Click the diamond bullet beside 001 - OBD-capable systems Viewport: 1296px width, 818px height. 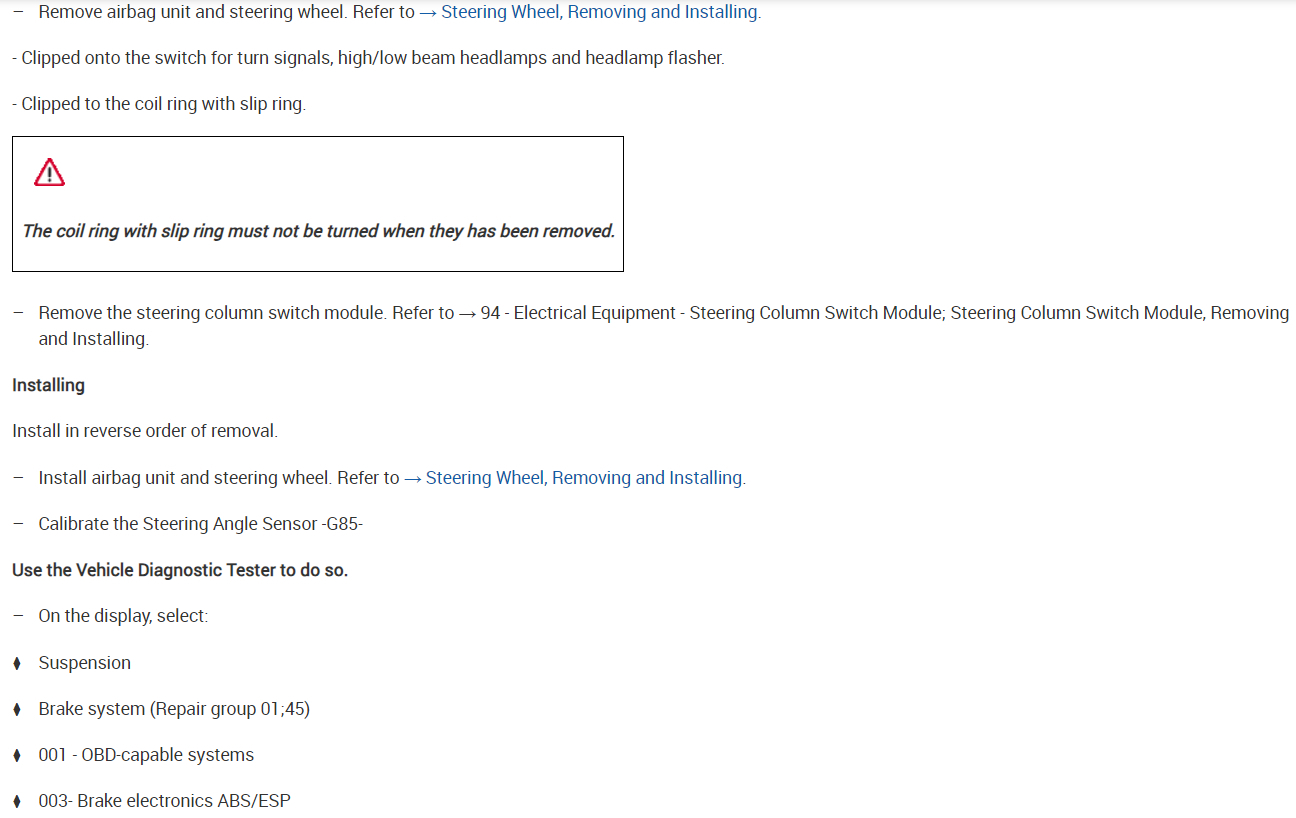coord(17,755)
